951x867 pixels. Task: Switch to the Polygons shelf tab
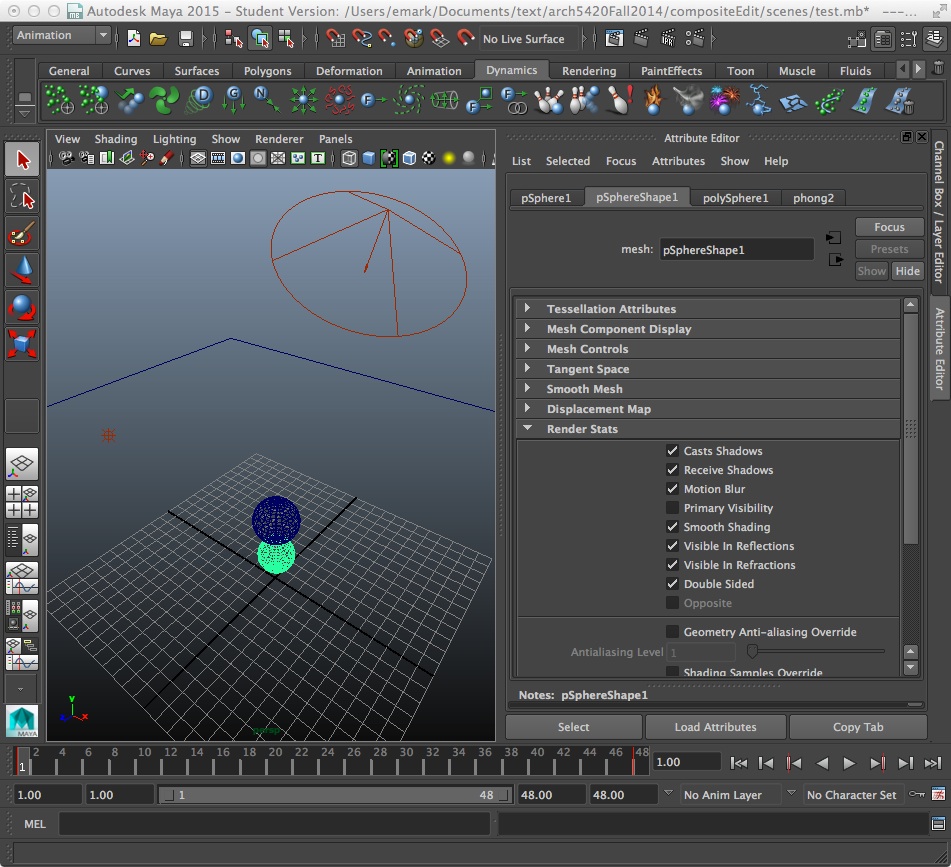pos(267,71)
